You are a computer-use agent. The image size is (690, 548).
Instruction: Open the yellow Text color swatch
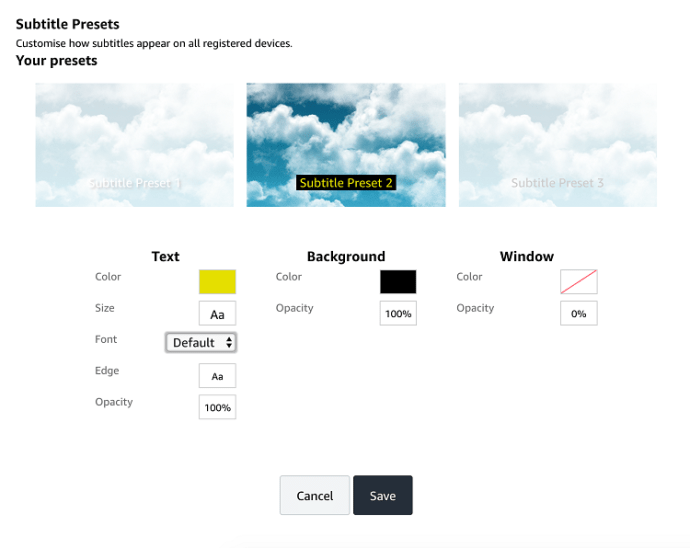217,282
